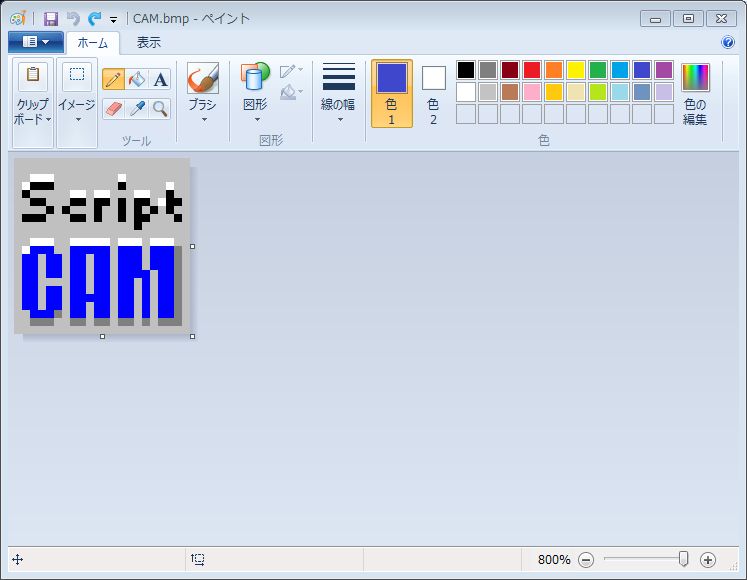Open the Edit colors rainbow button
The image size is (747, 580).
click(x=696, y=77)
